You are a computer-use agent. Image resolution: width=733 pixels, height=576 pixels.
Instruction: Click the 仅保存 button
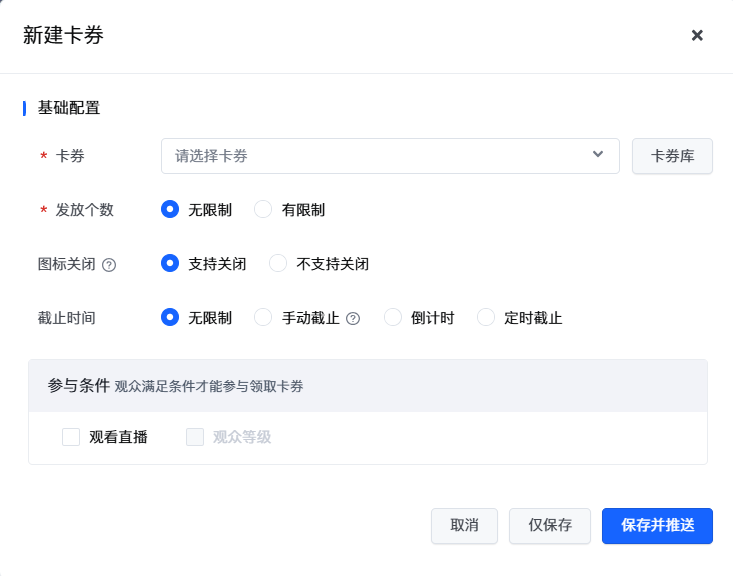coord(550,526)
